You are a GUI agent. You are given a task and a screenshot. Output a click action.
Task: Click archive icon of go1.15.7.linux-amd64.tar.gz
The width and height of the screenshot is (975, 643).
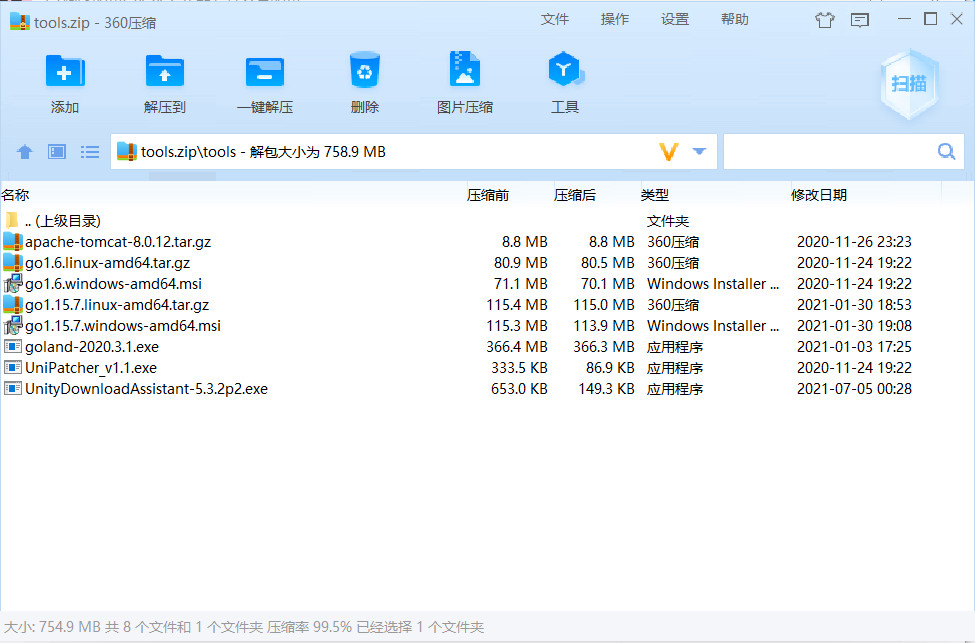13,305
